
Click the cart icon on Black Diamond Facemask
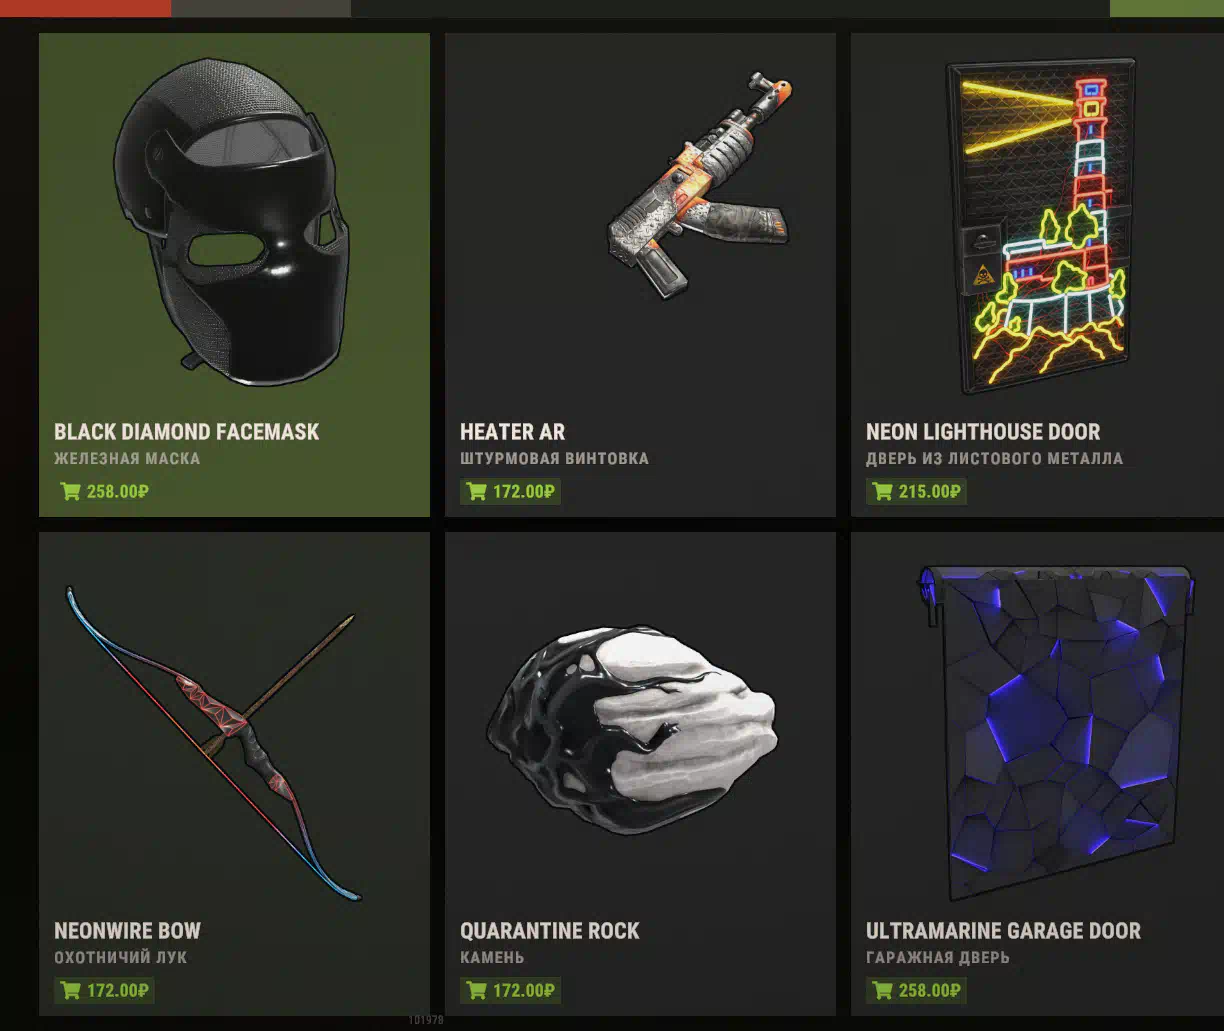[70, 491]
